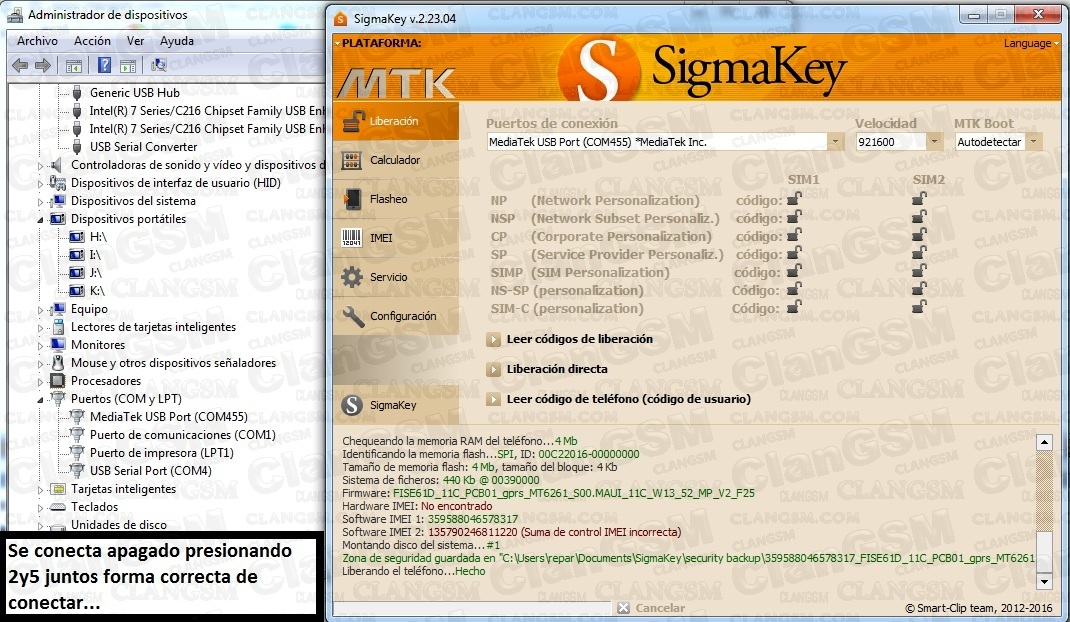Click the Cancelar button in SigmaKey
Screen dimensions: 1070x622
click(x=651, y=608)
